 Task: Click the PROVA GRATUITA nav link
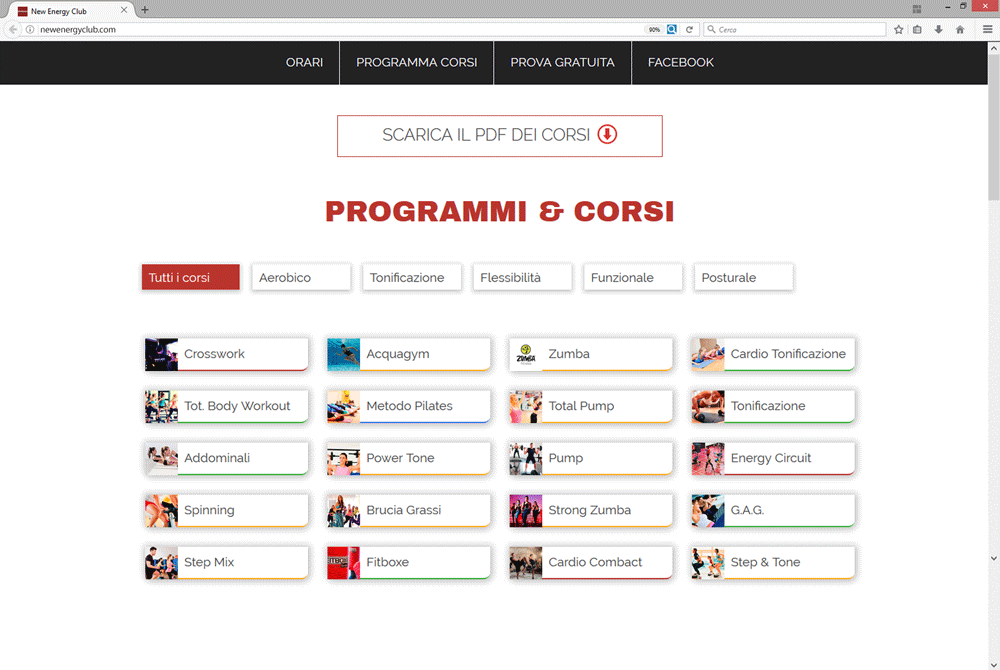(x=562, y=62)
